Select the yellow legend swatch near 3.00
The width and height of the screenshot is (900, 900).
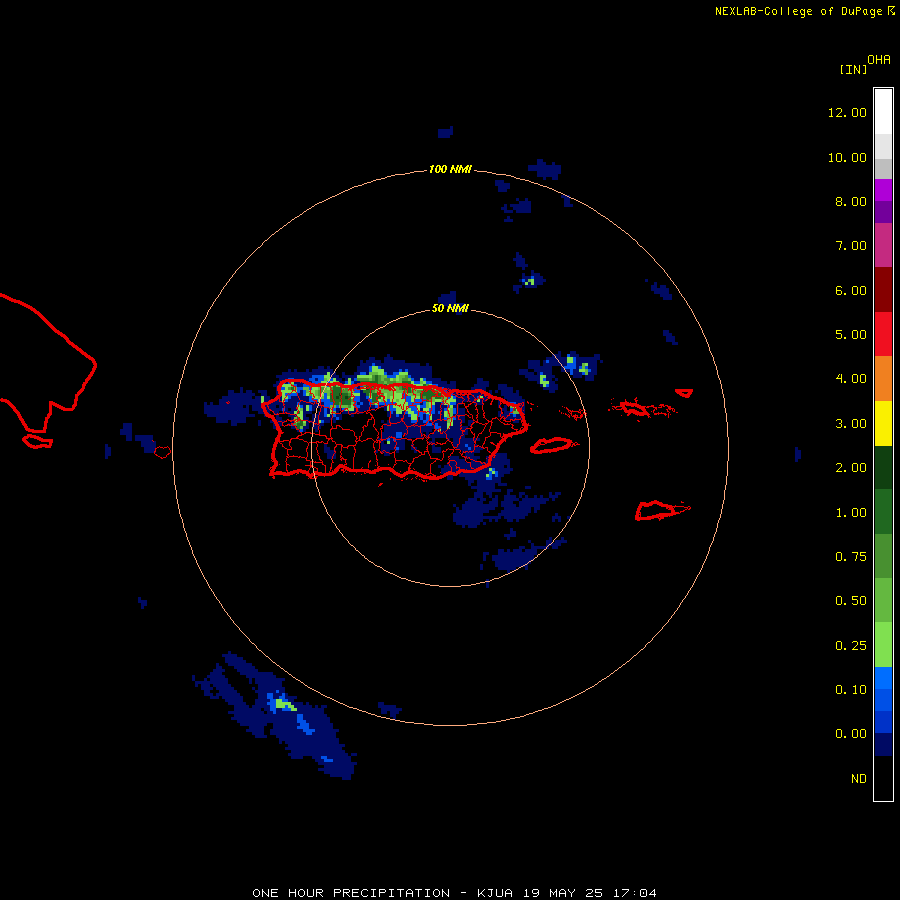point(883,423)
